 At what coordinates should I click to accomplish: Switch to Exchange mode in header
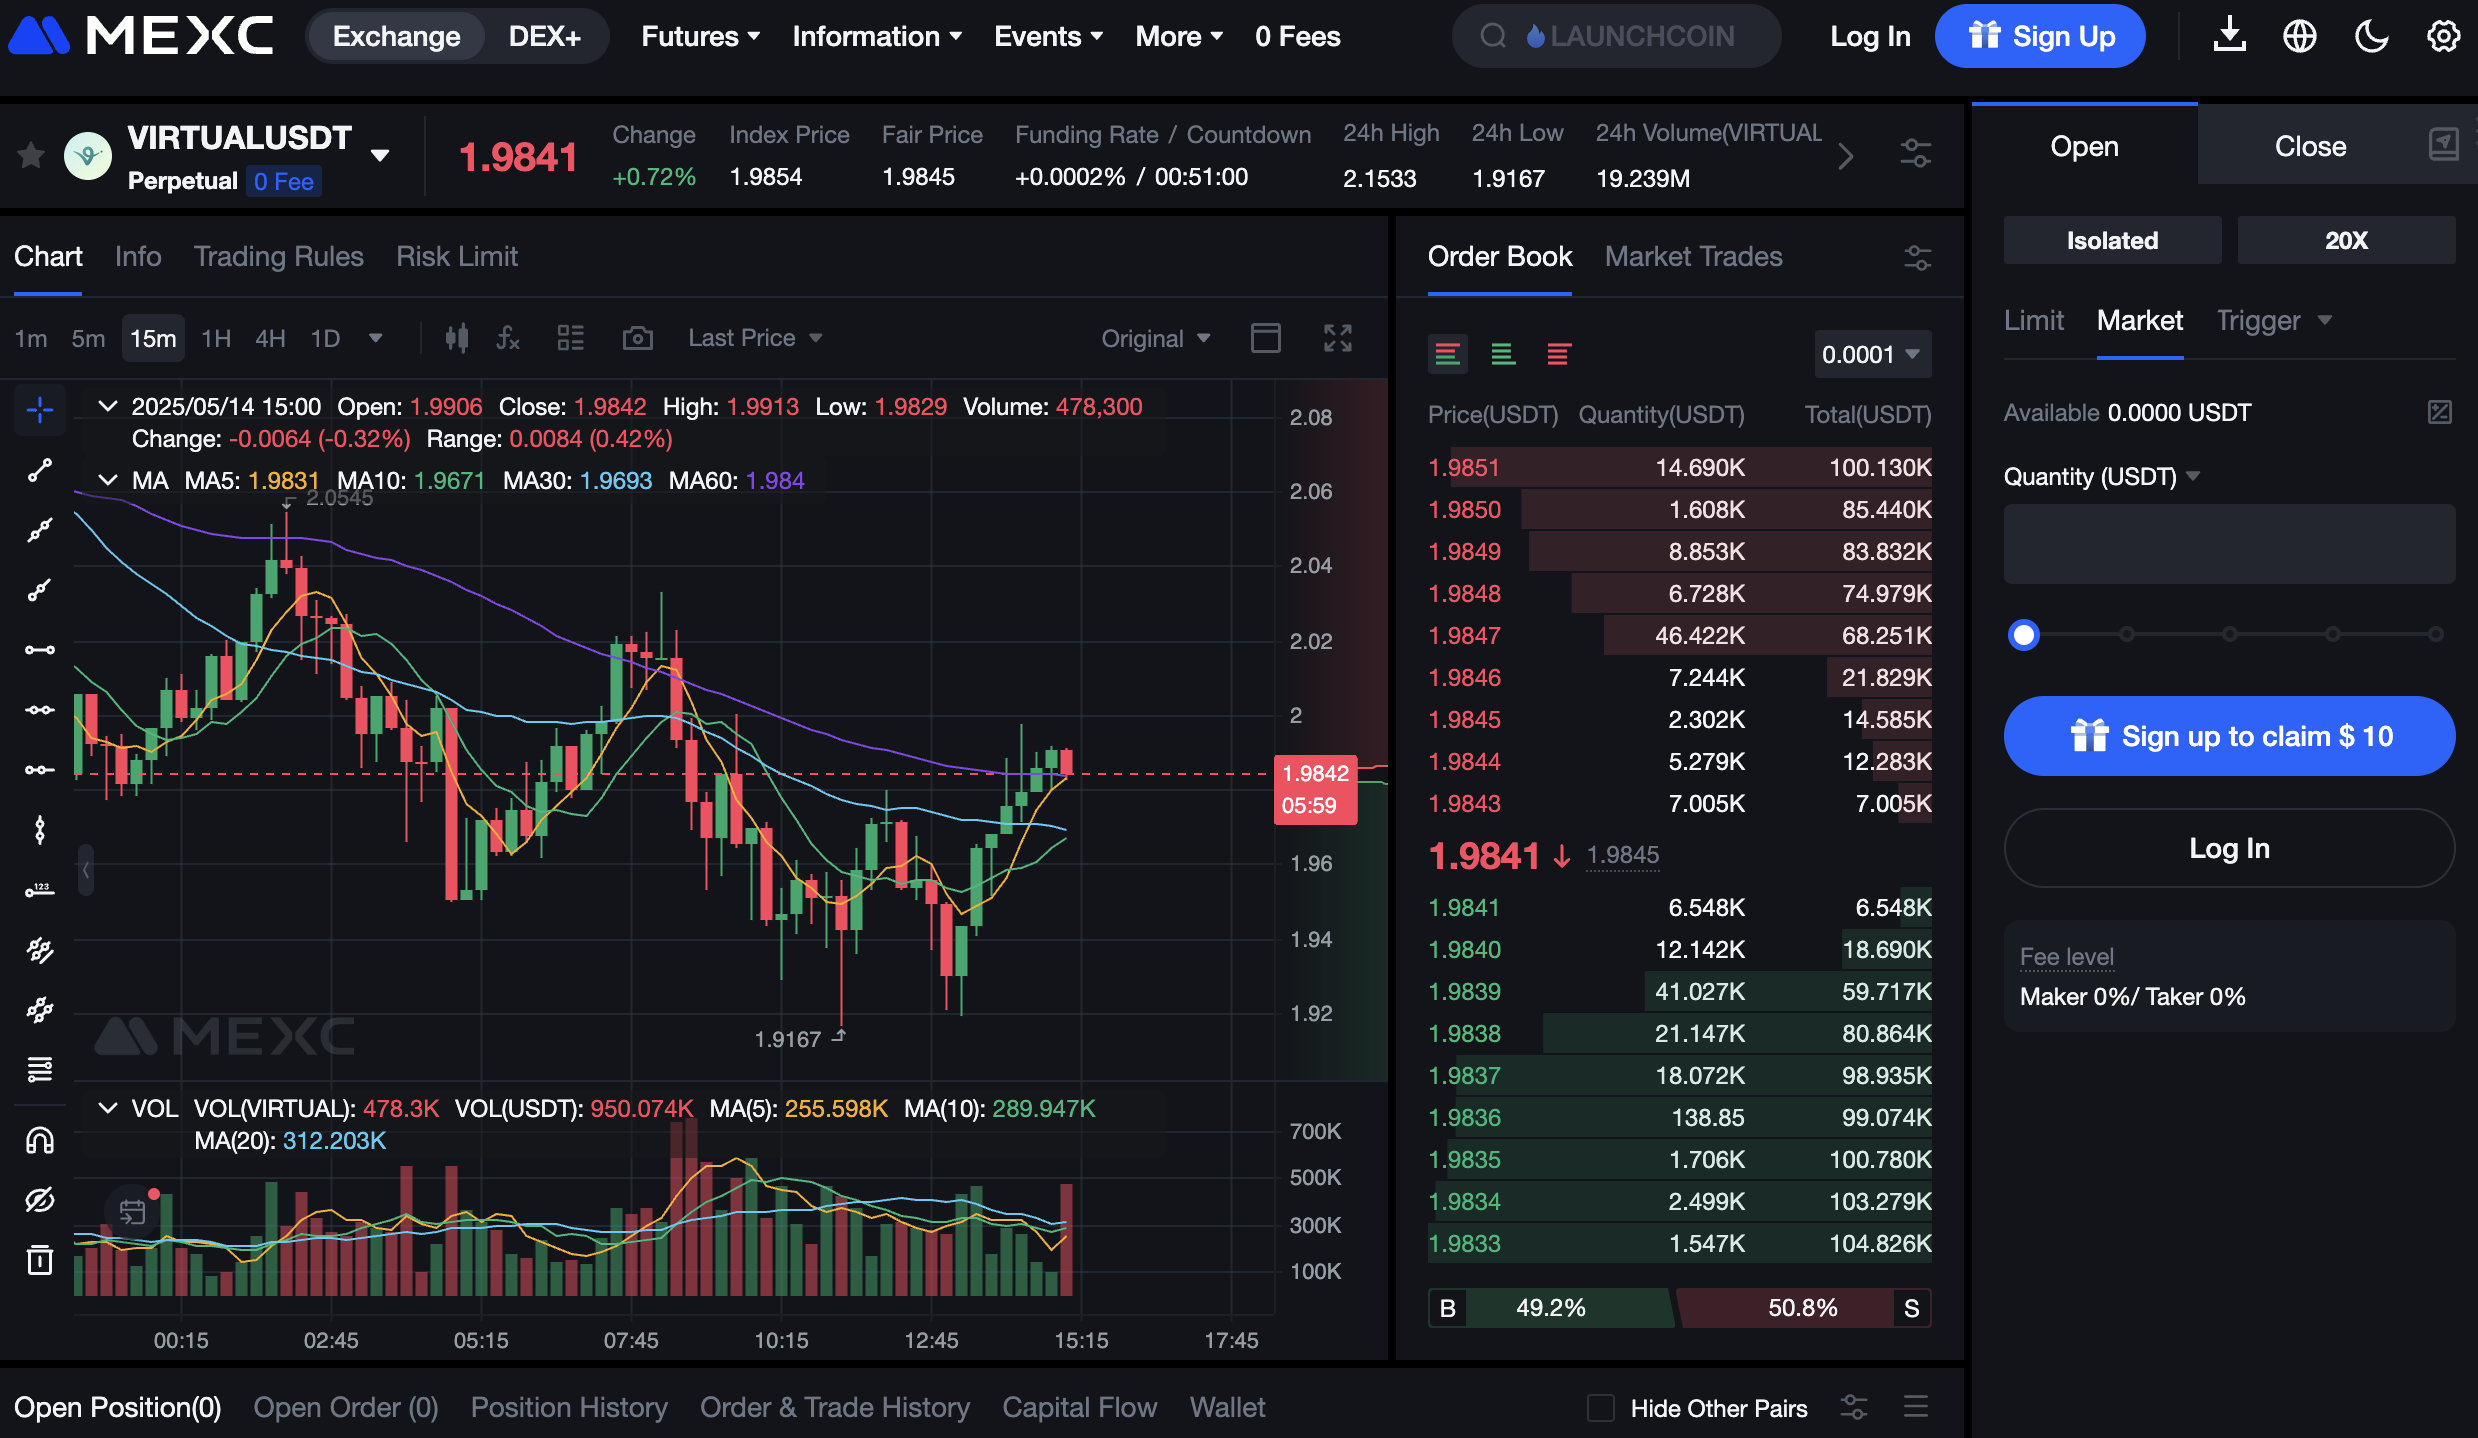[396, 36]
